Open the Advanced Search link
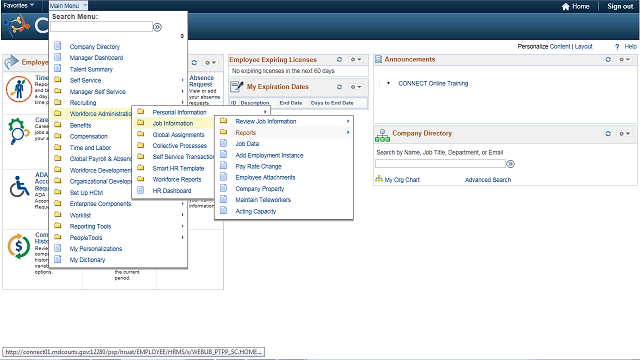The width and height of the screenshot is (640, 360). tap(488, 180)
